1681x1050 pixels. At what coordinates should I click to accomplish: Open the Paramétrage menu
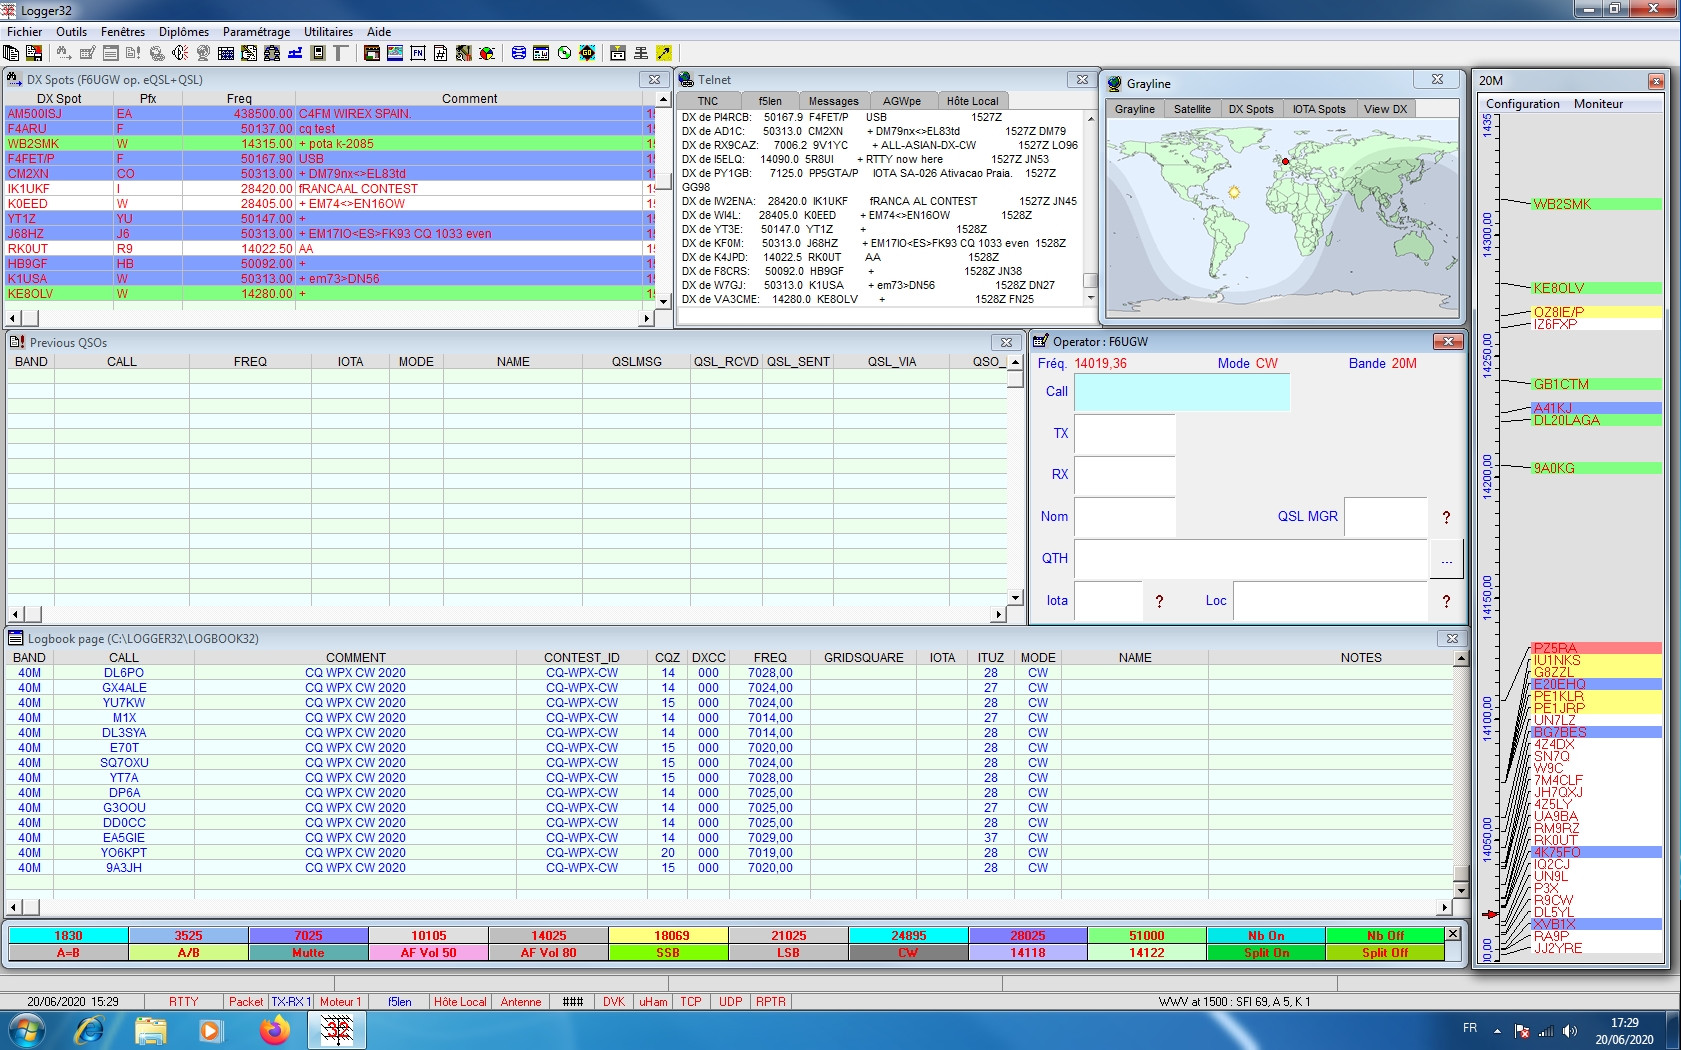coord(256,32)
